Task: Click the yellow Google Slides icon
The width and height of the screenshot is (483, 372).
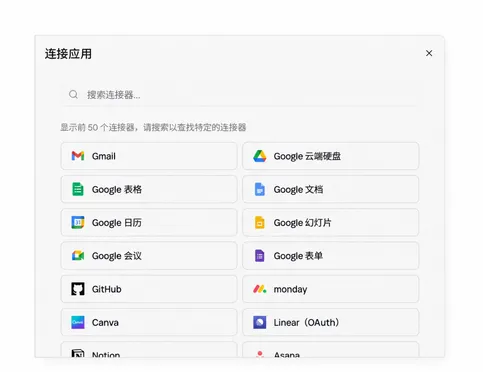Action: coord(260,222)
